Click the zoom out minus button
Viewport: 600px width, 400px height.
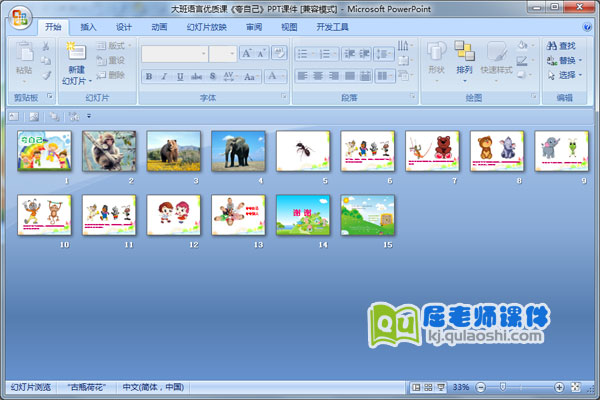coord(480,387)
